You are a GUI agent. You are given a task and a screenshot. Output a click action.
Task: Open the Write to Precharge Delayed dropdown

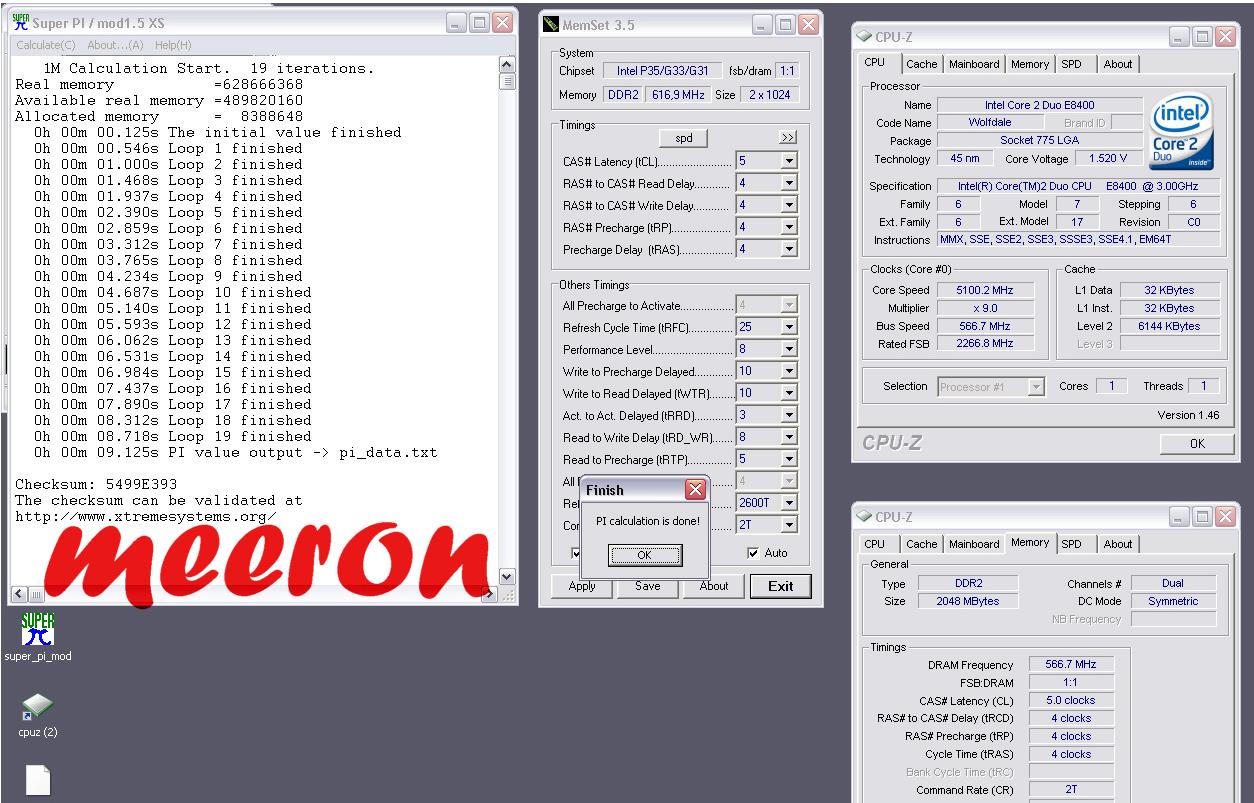(x=789, y=371)
